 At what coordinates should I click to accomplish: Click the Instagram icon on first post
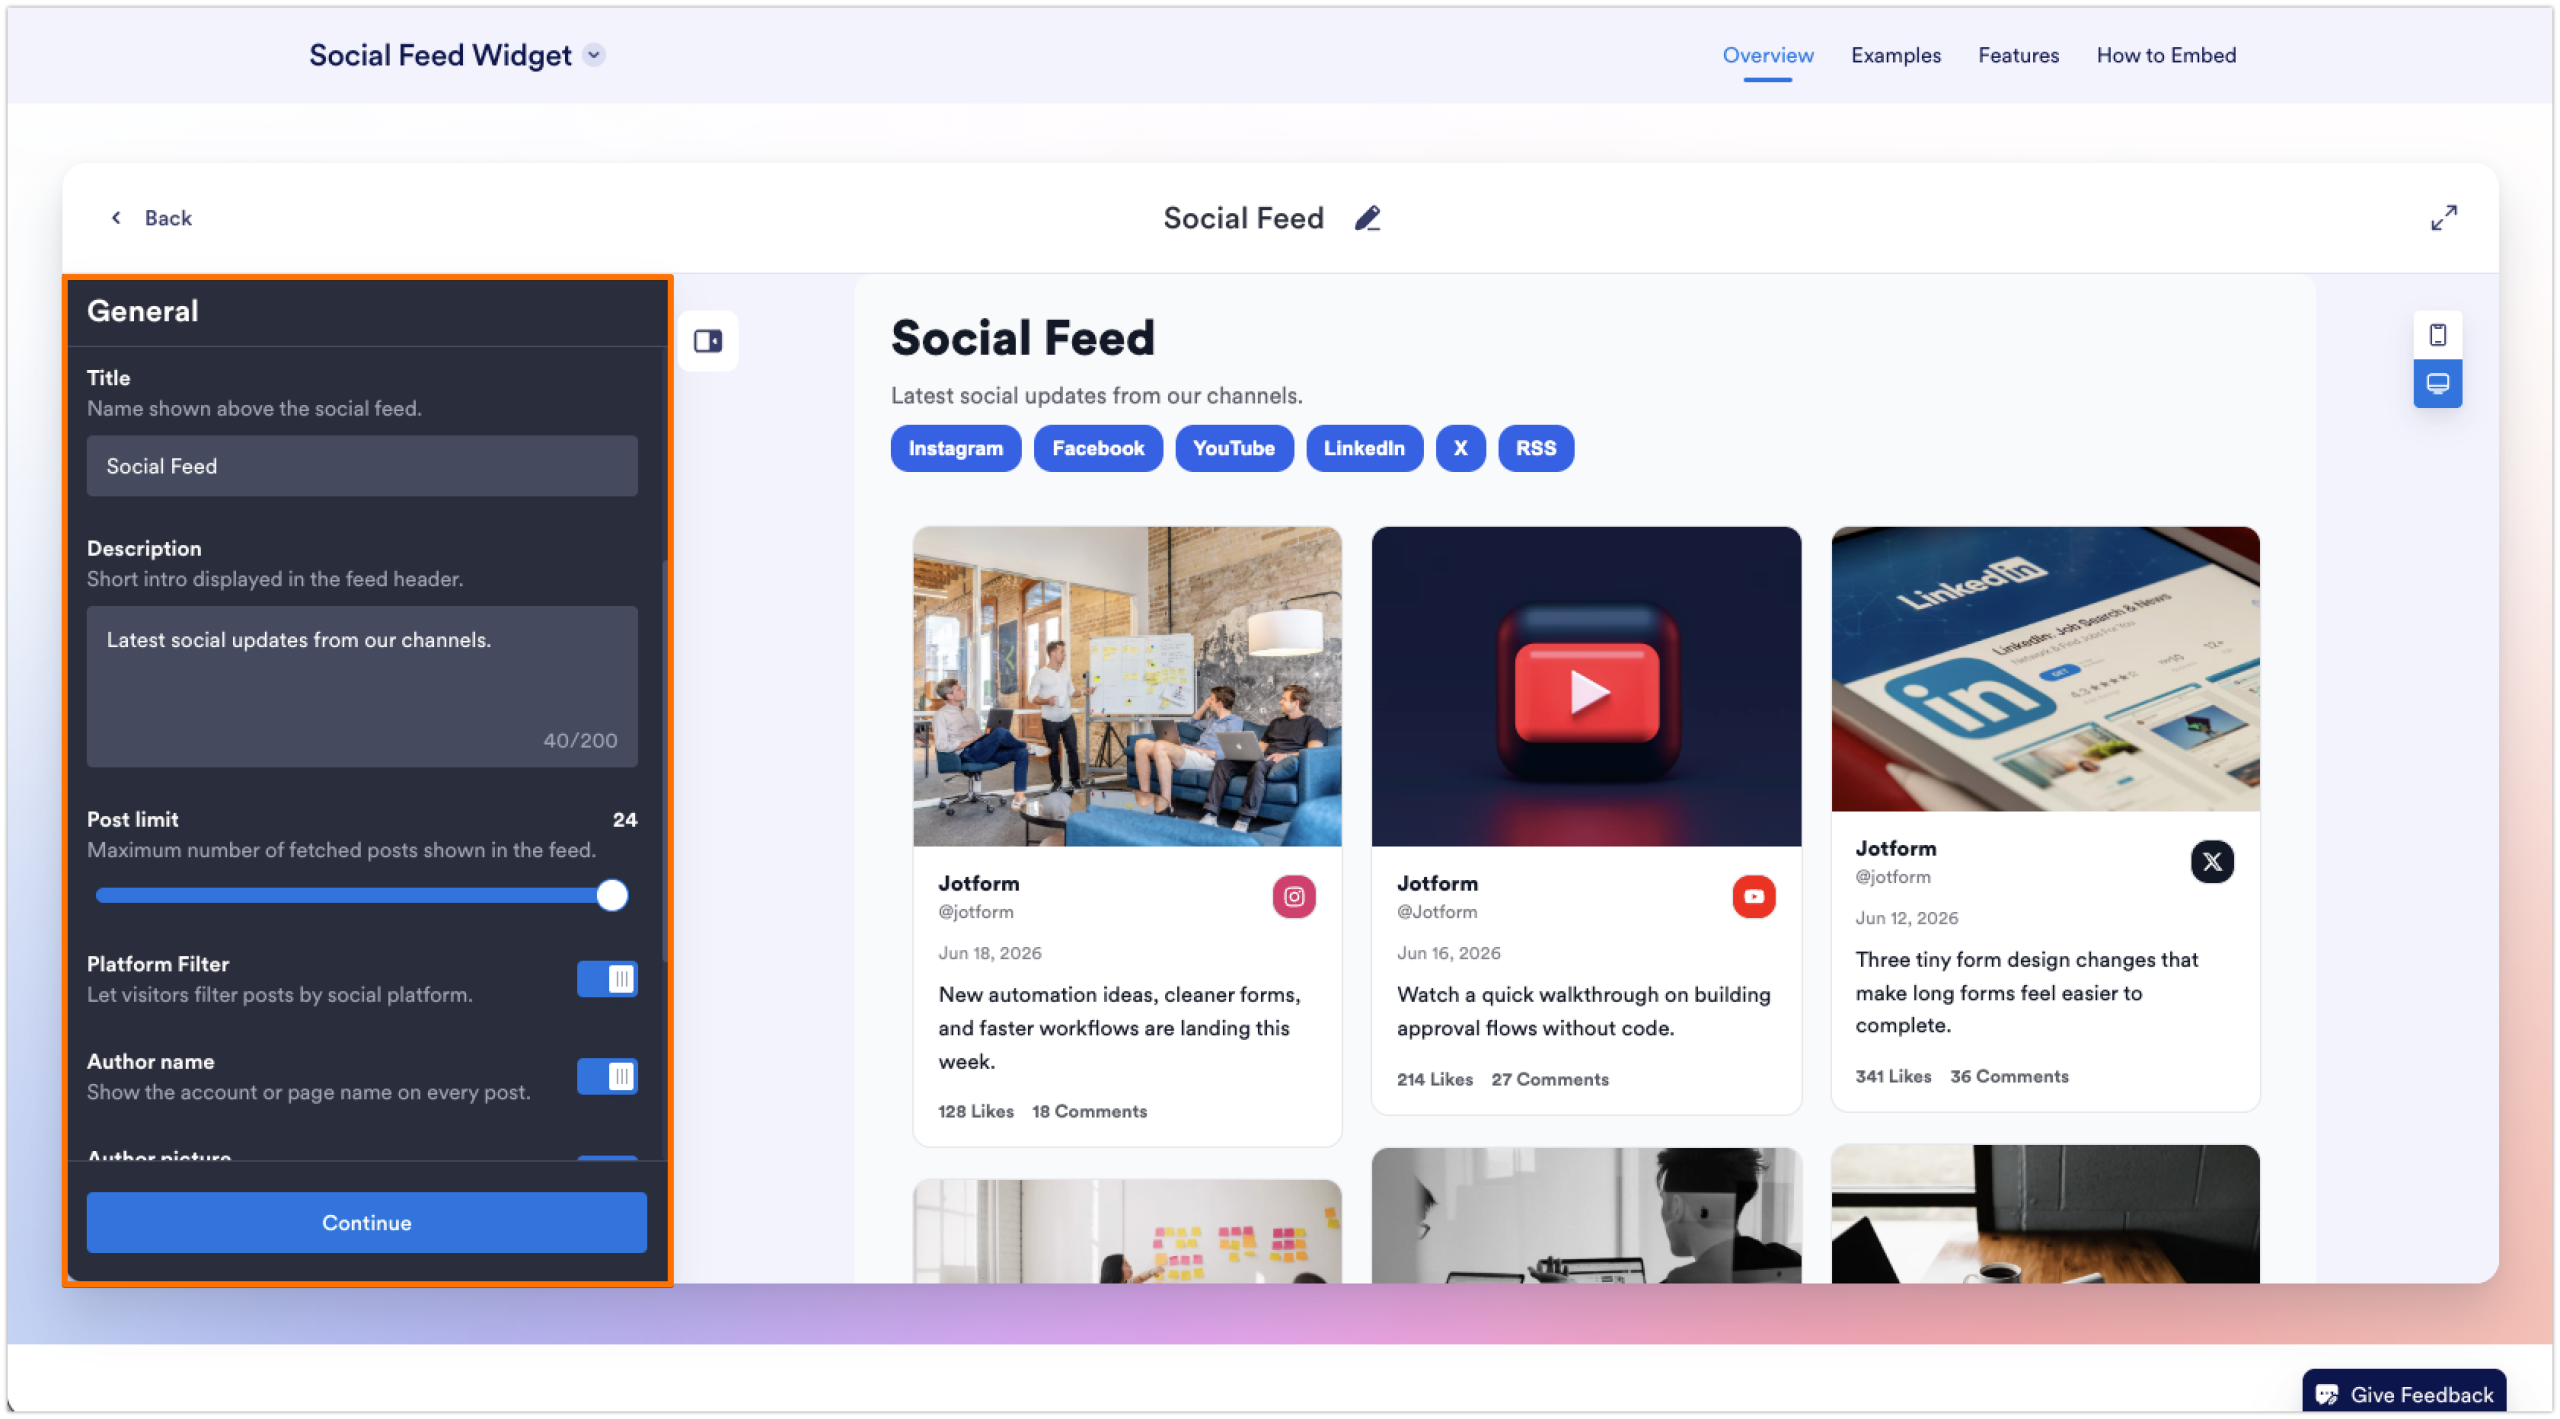[1294, 897]
